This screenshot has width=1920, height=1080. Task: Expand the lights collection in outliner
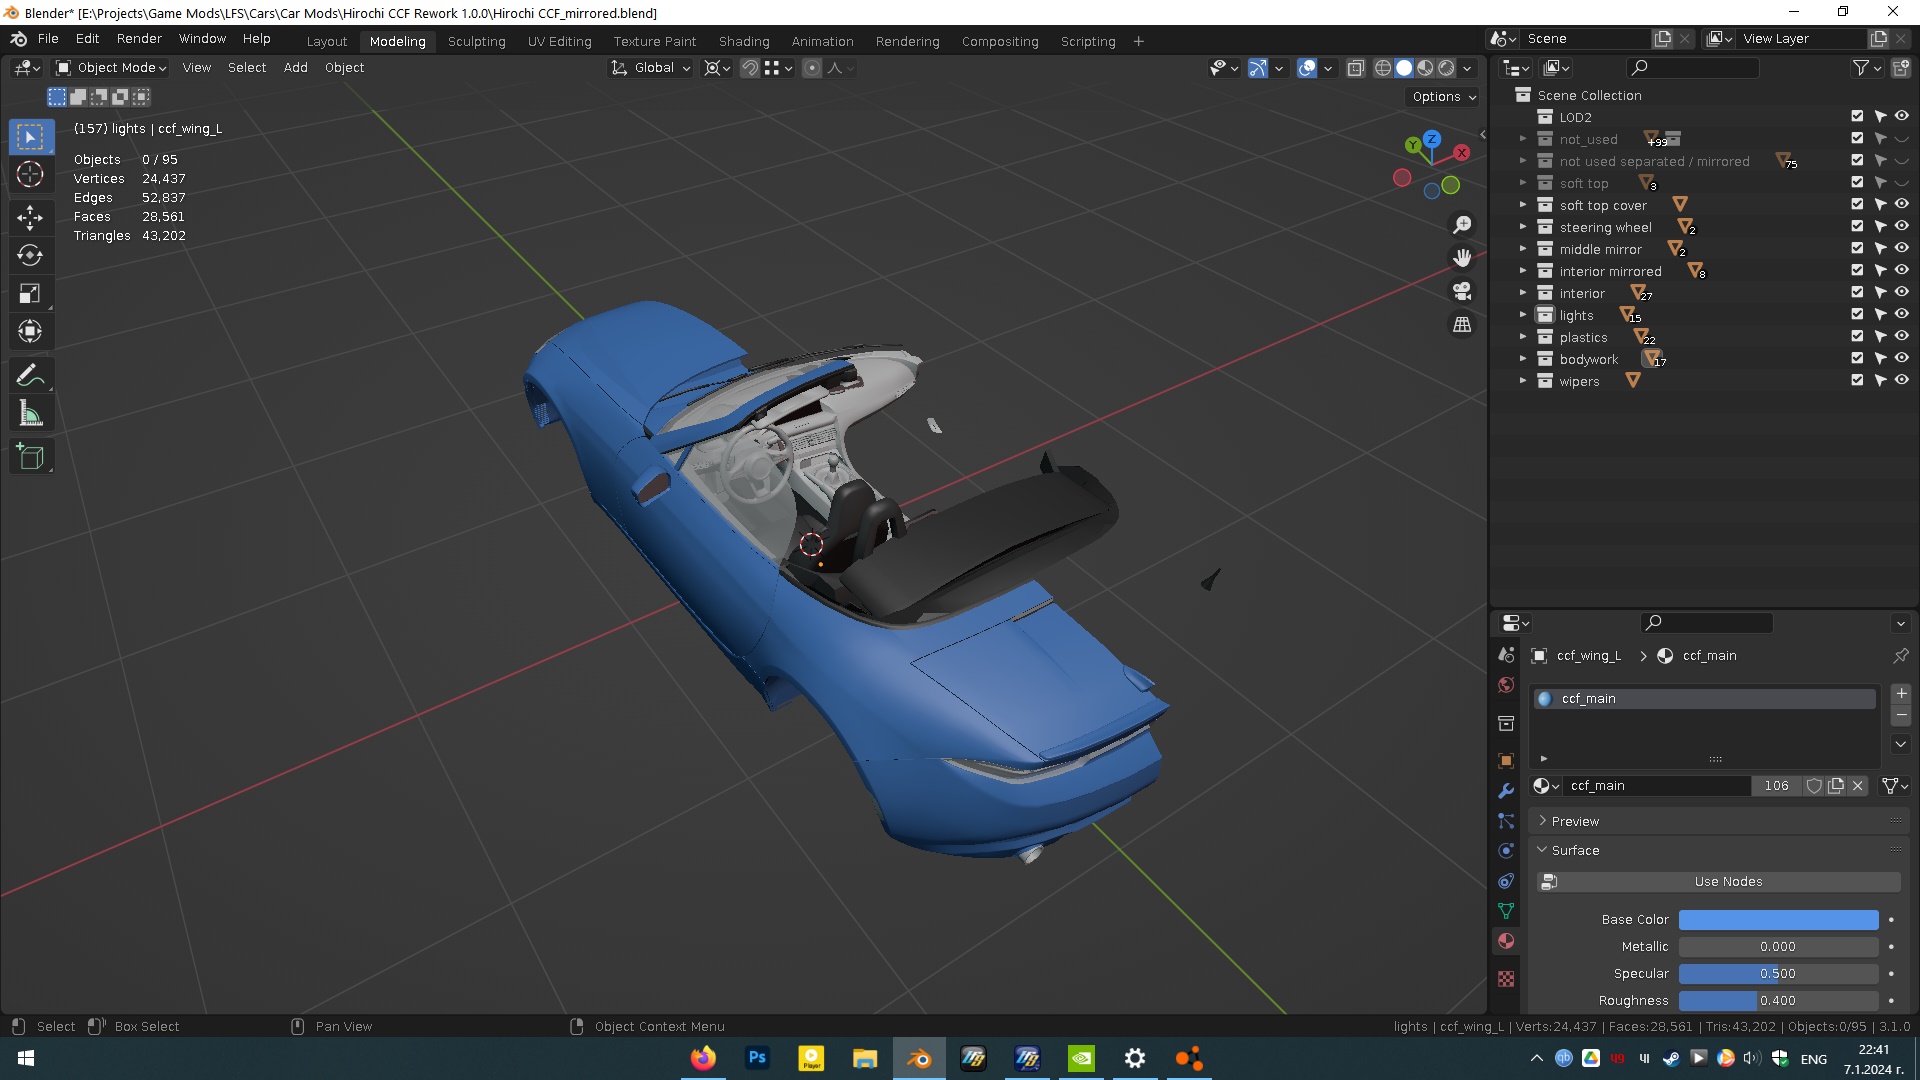click(x=1523, y=315)
